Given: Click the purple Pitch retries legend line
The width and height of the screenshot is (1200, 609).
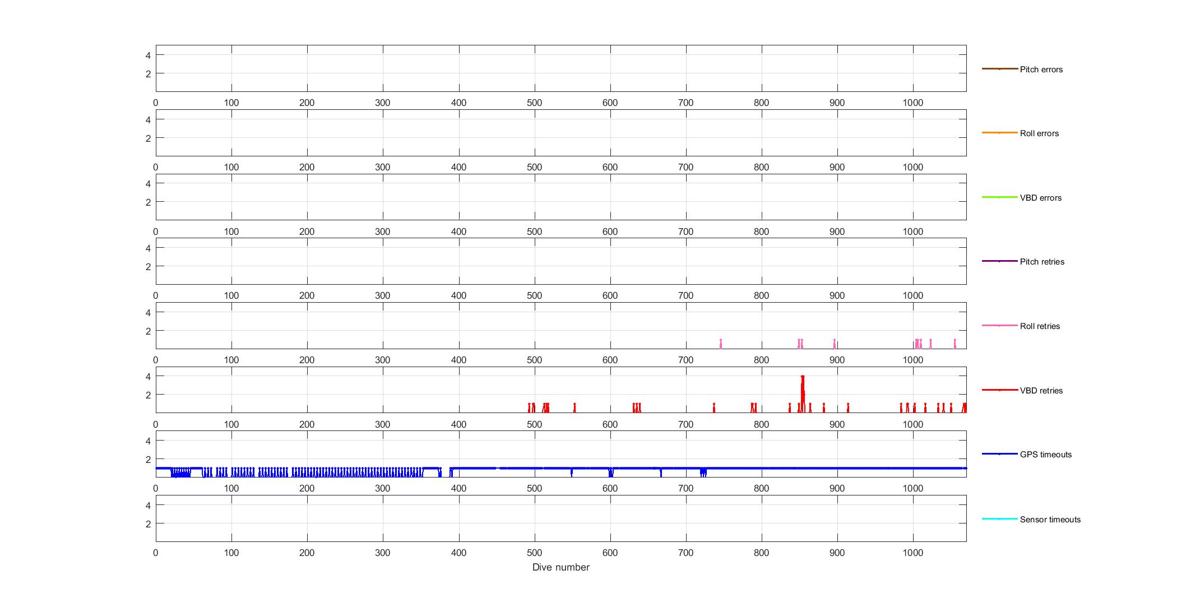Looking at the screenshot, I should pos(1000,262).
